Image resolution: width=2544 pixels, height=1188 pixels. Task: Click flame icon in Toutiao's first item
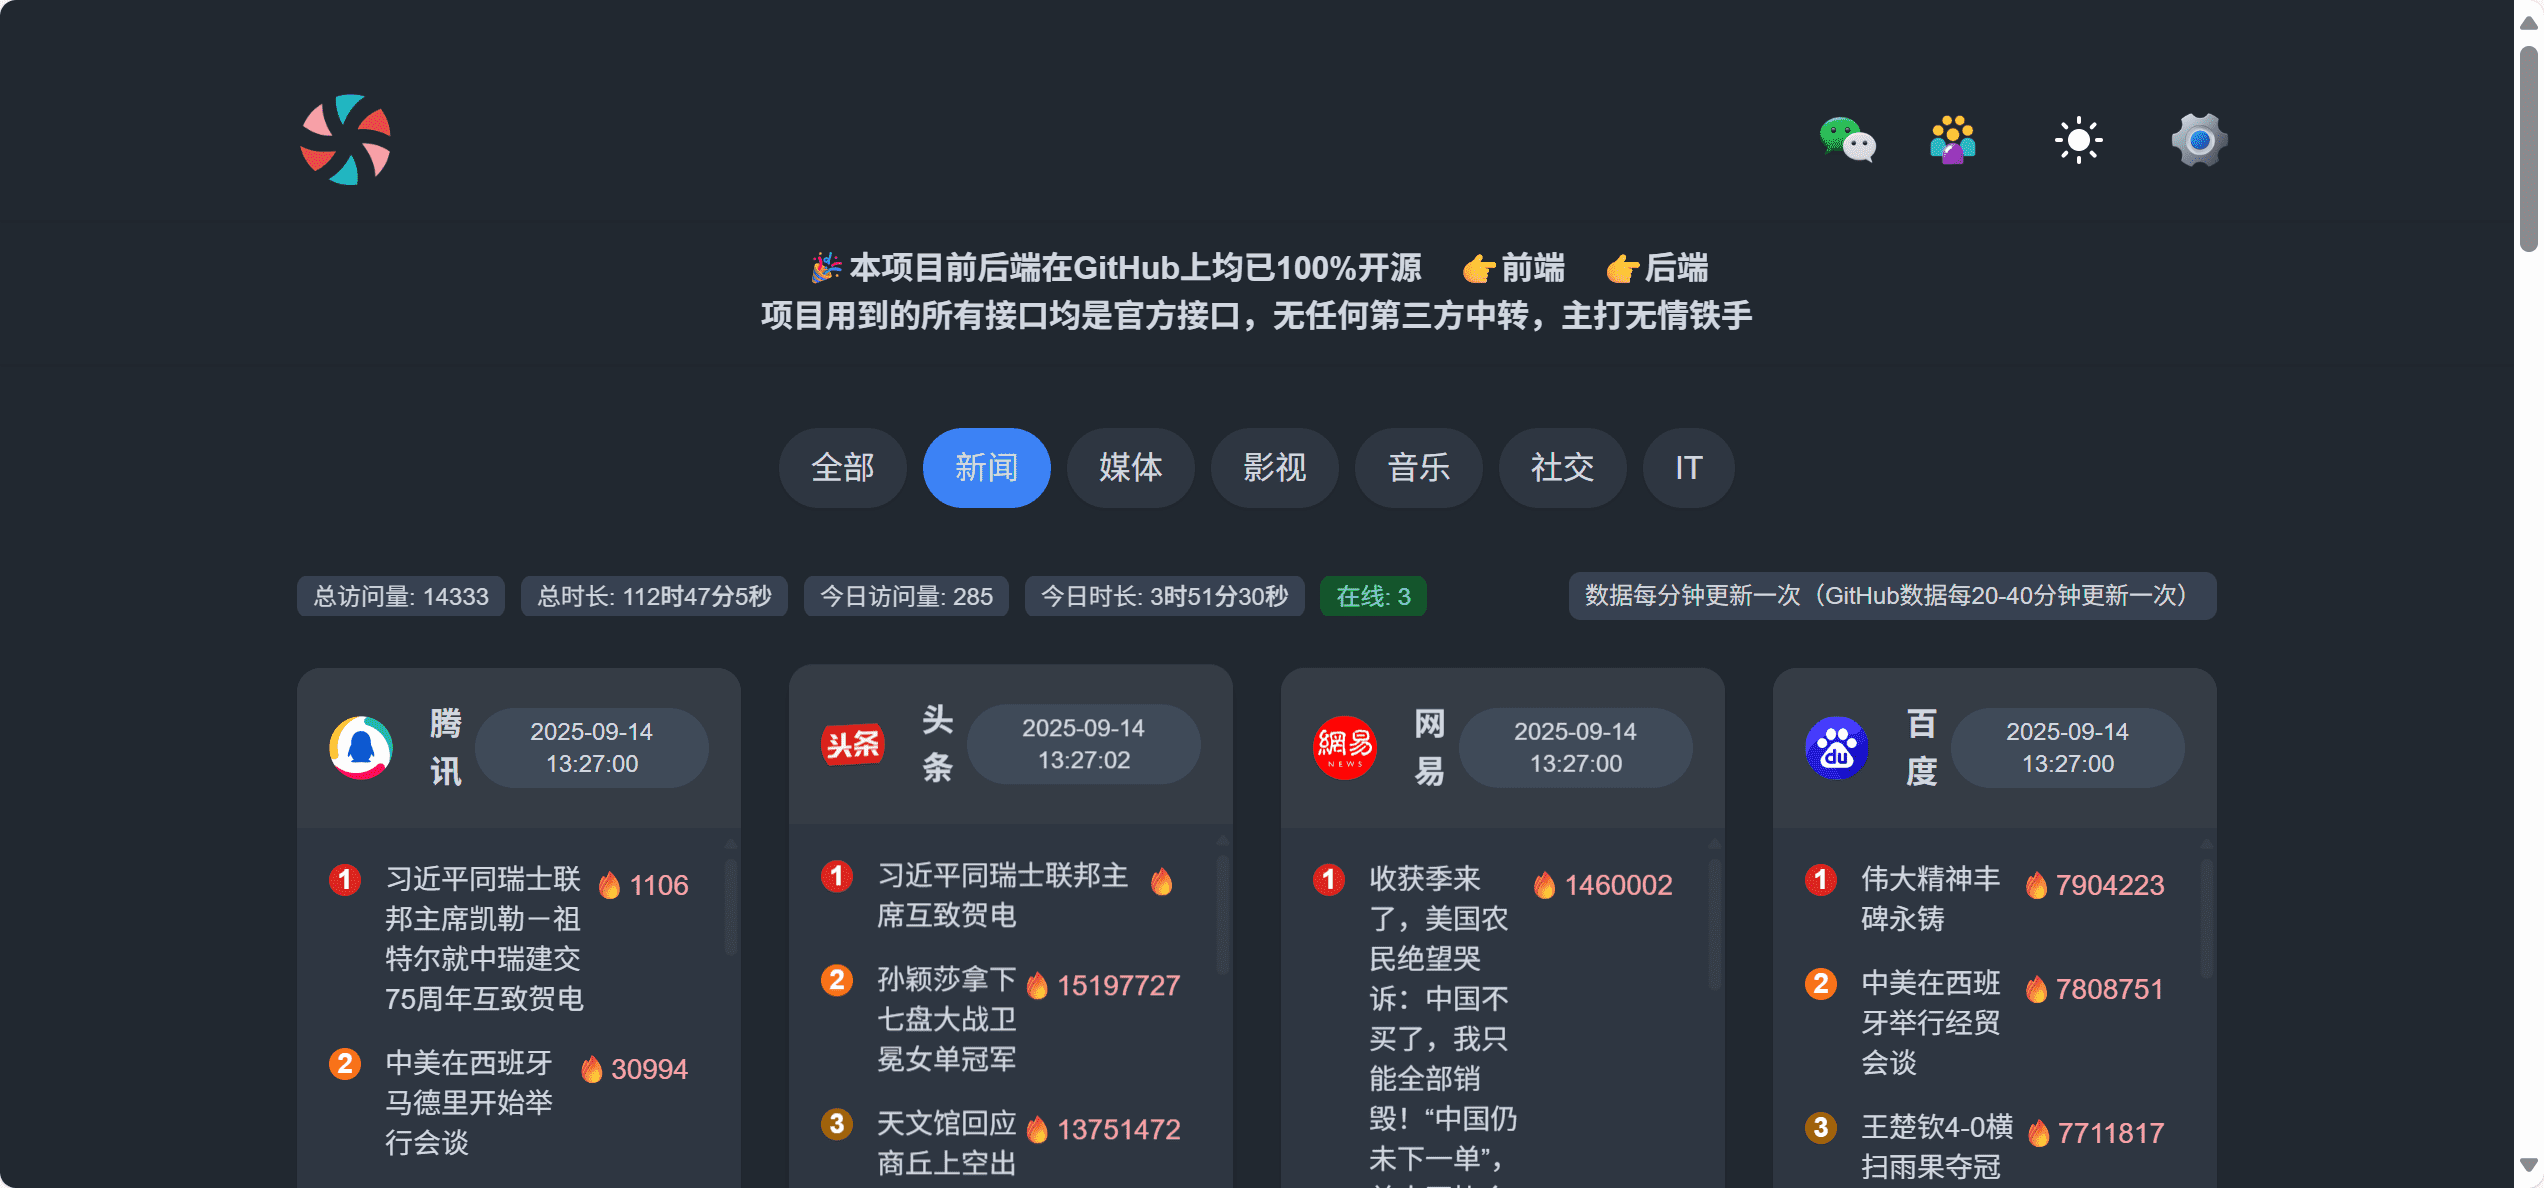click(x=1161, y=881)
